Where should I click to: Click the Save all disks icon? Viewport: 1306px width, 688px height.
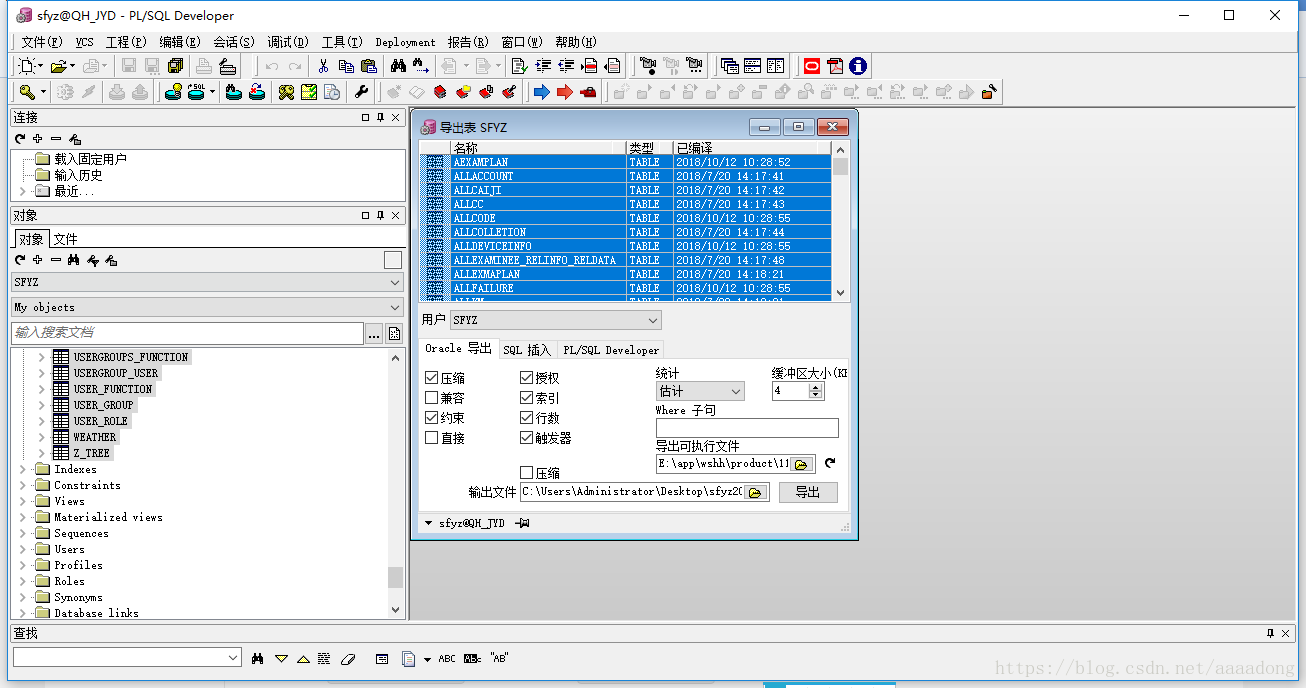coord(176,66)
